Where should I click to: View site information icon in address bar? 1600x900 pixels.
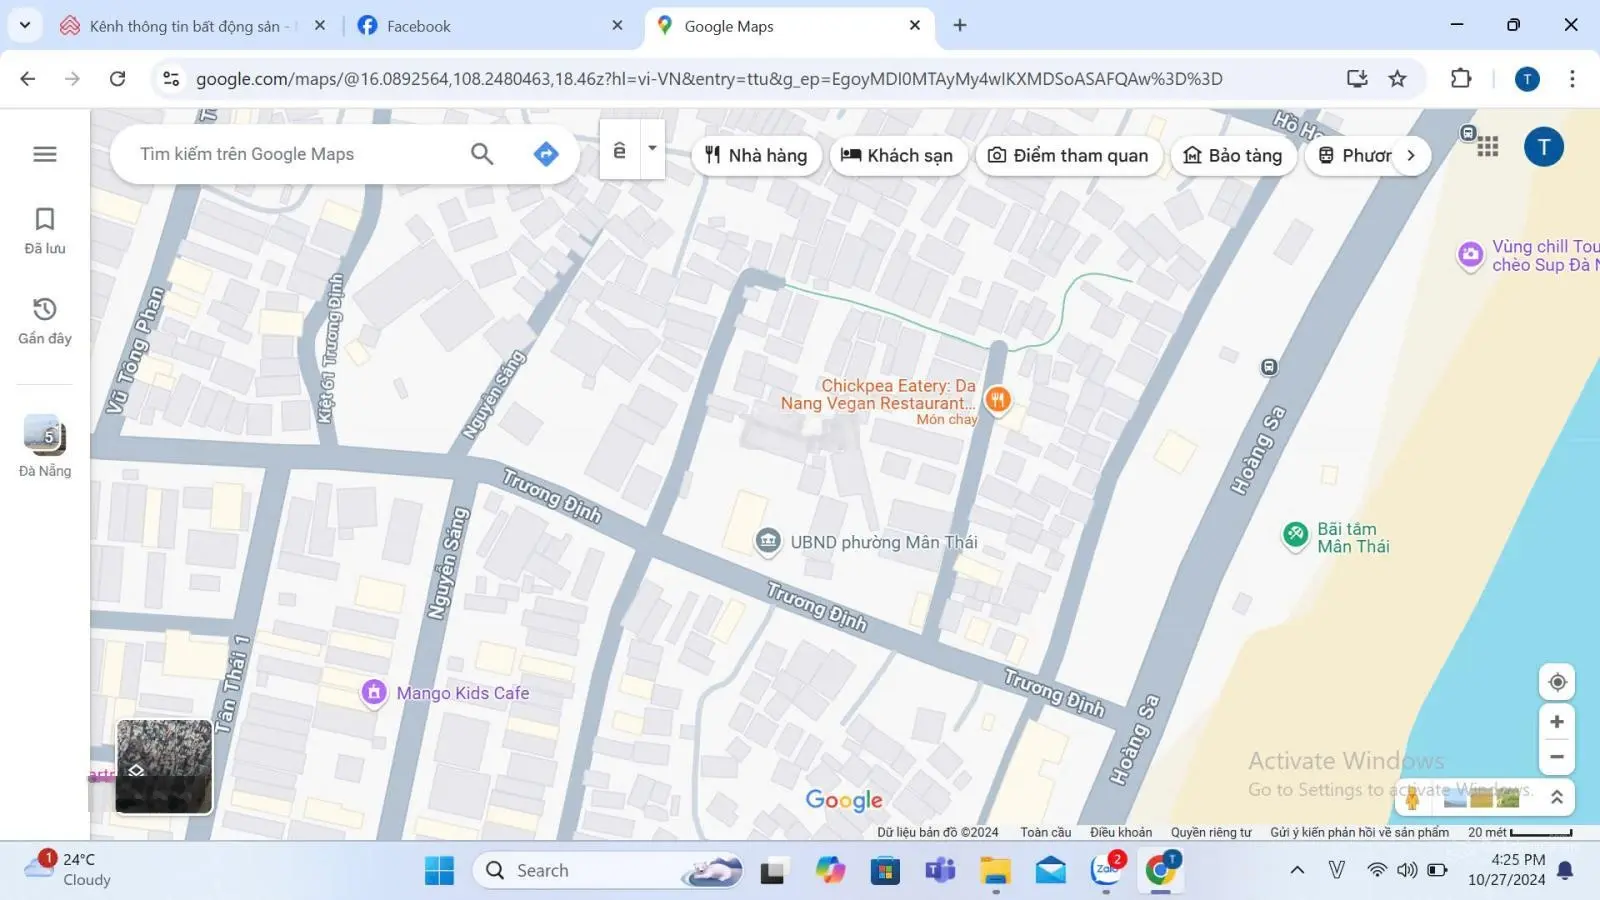click(x=171, y=79)
